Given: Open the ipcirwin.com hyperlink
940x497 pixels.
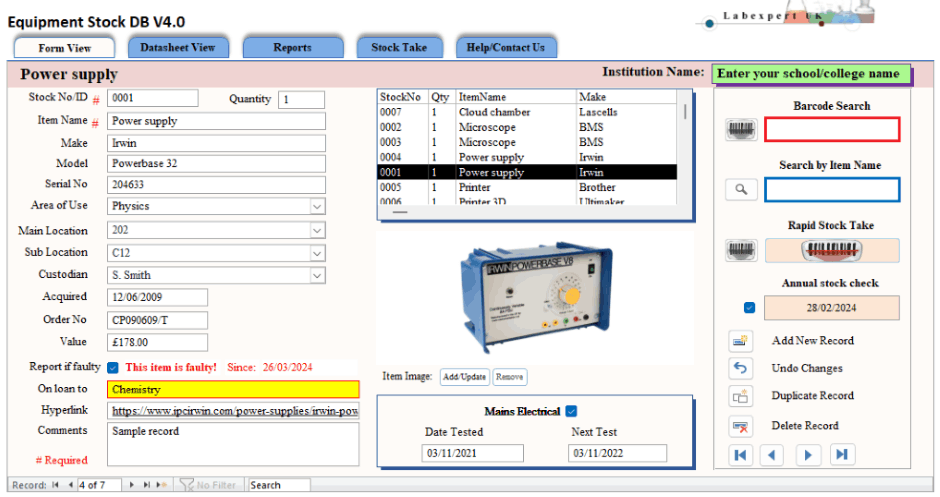Looking at the screenshot, I should pyautogui.click(x=235, y=411).
